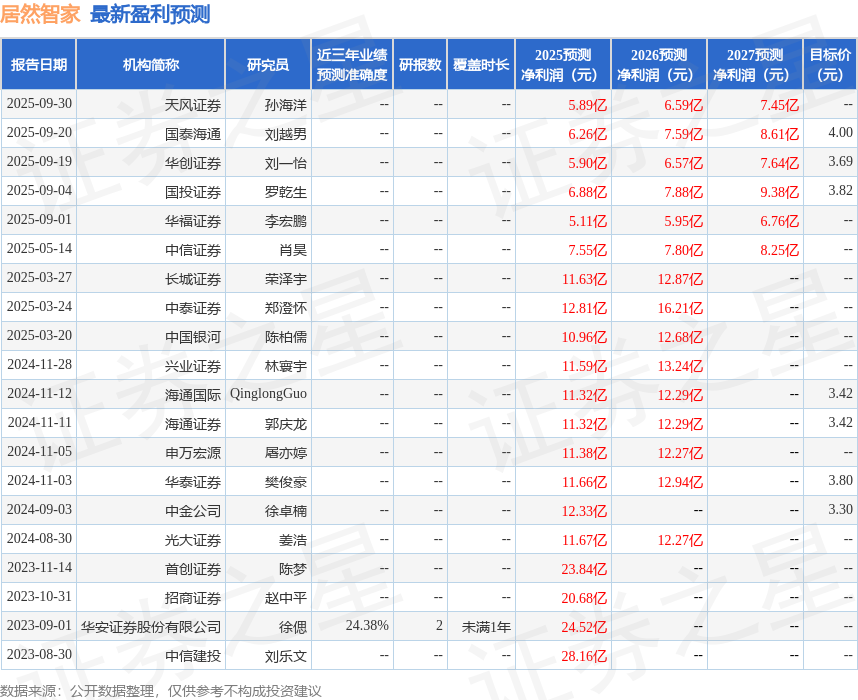Click researcher name 刘越男
Viewport: 858px width, 700px height.
pos(286,134)
